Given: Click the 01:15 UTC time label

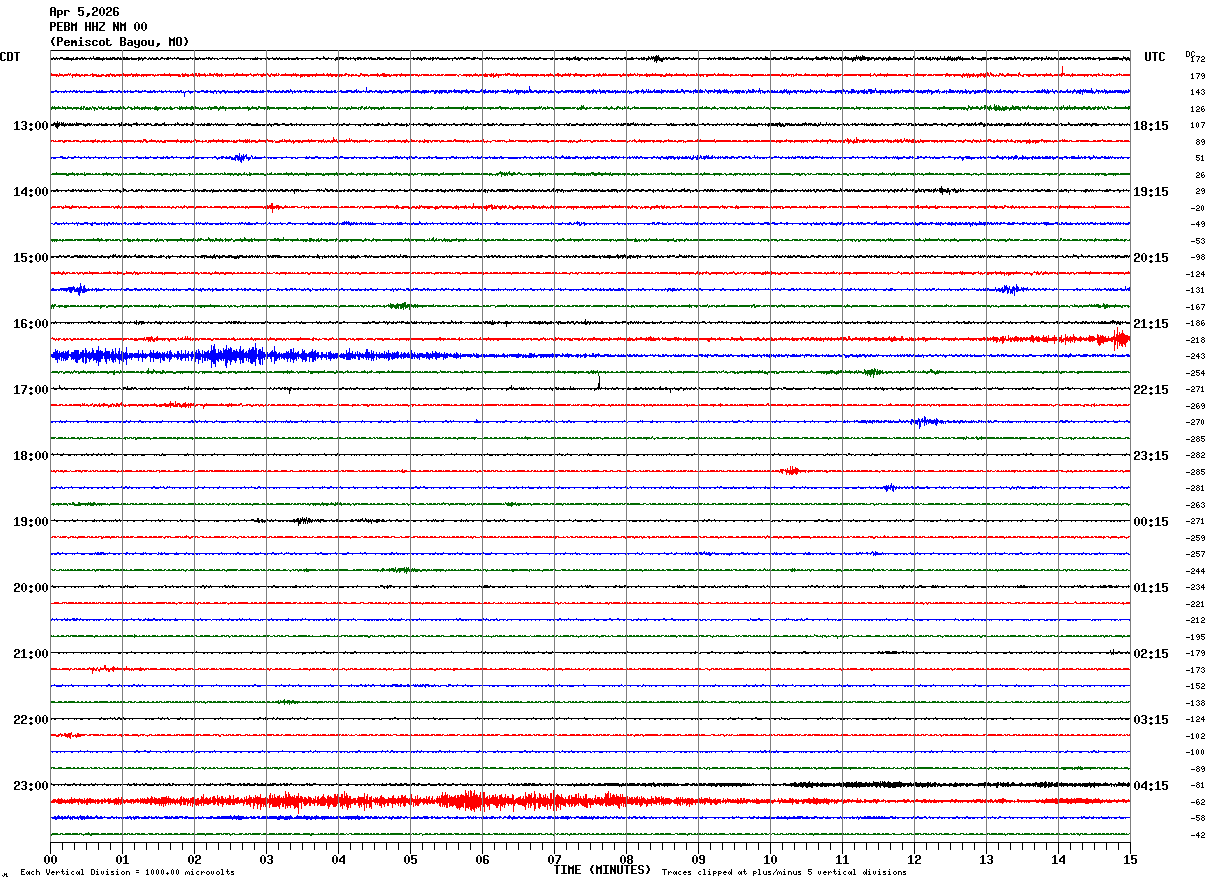Looking at the screenshot, I should (x=1151, y=588).
